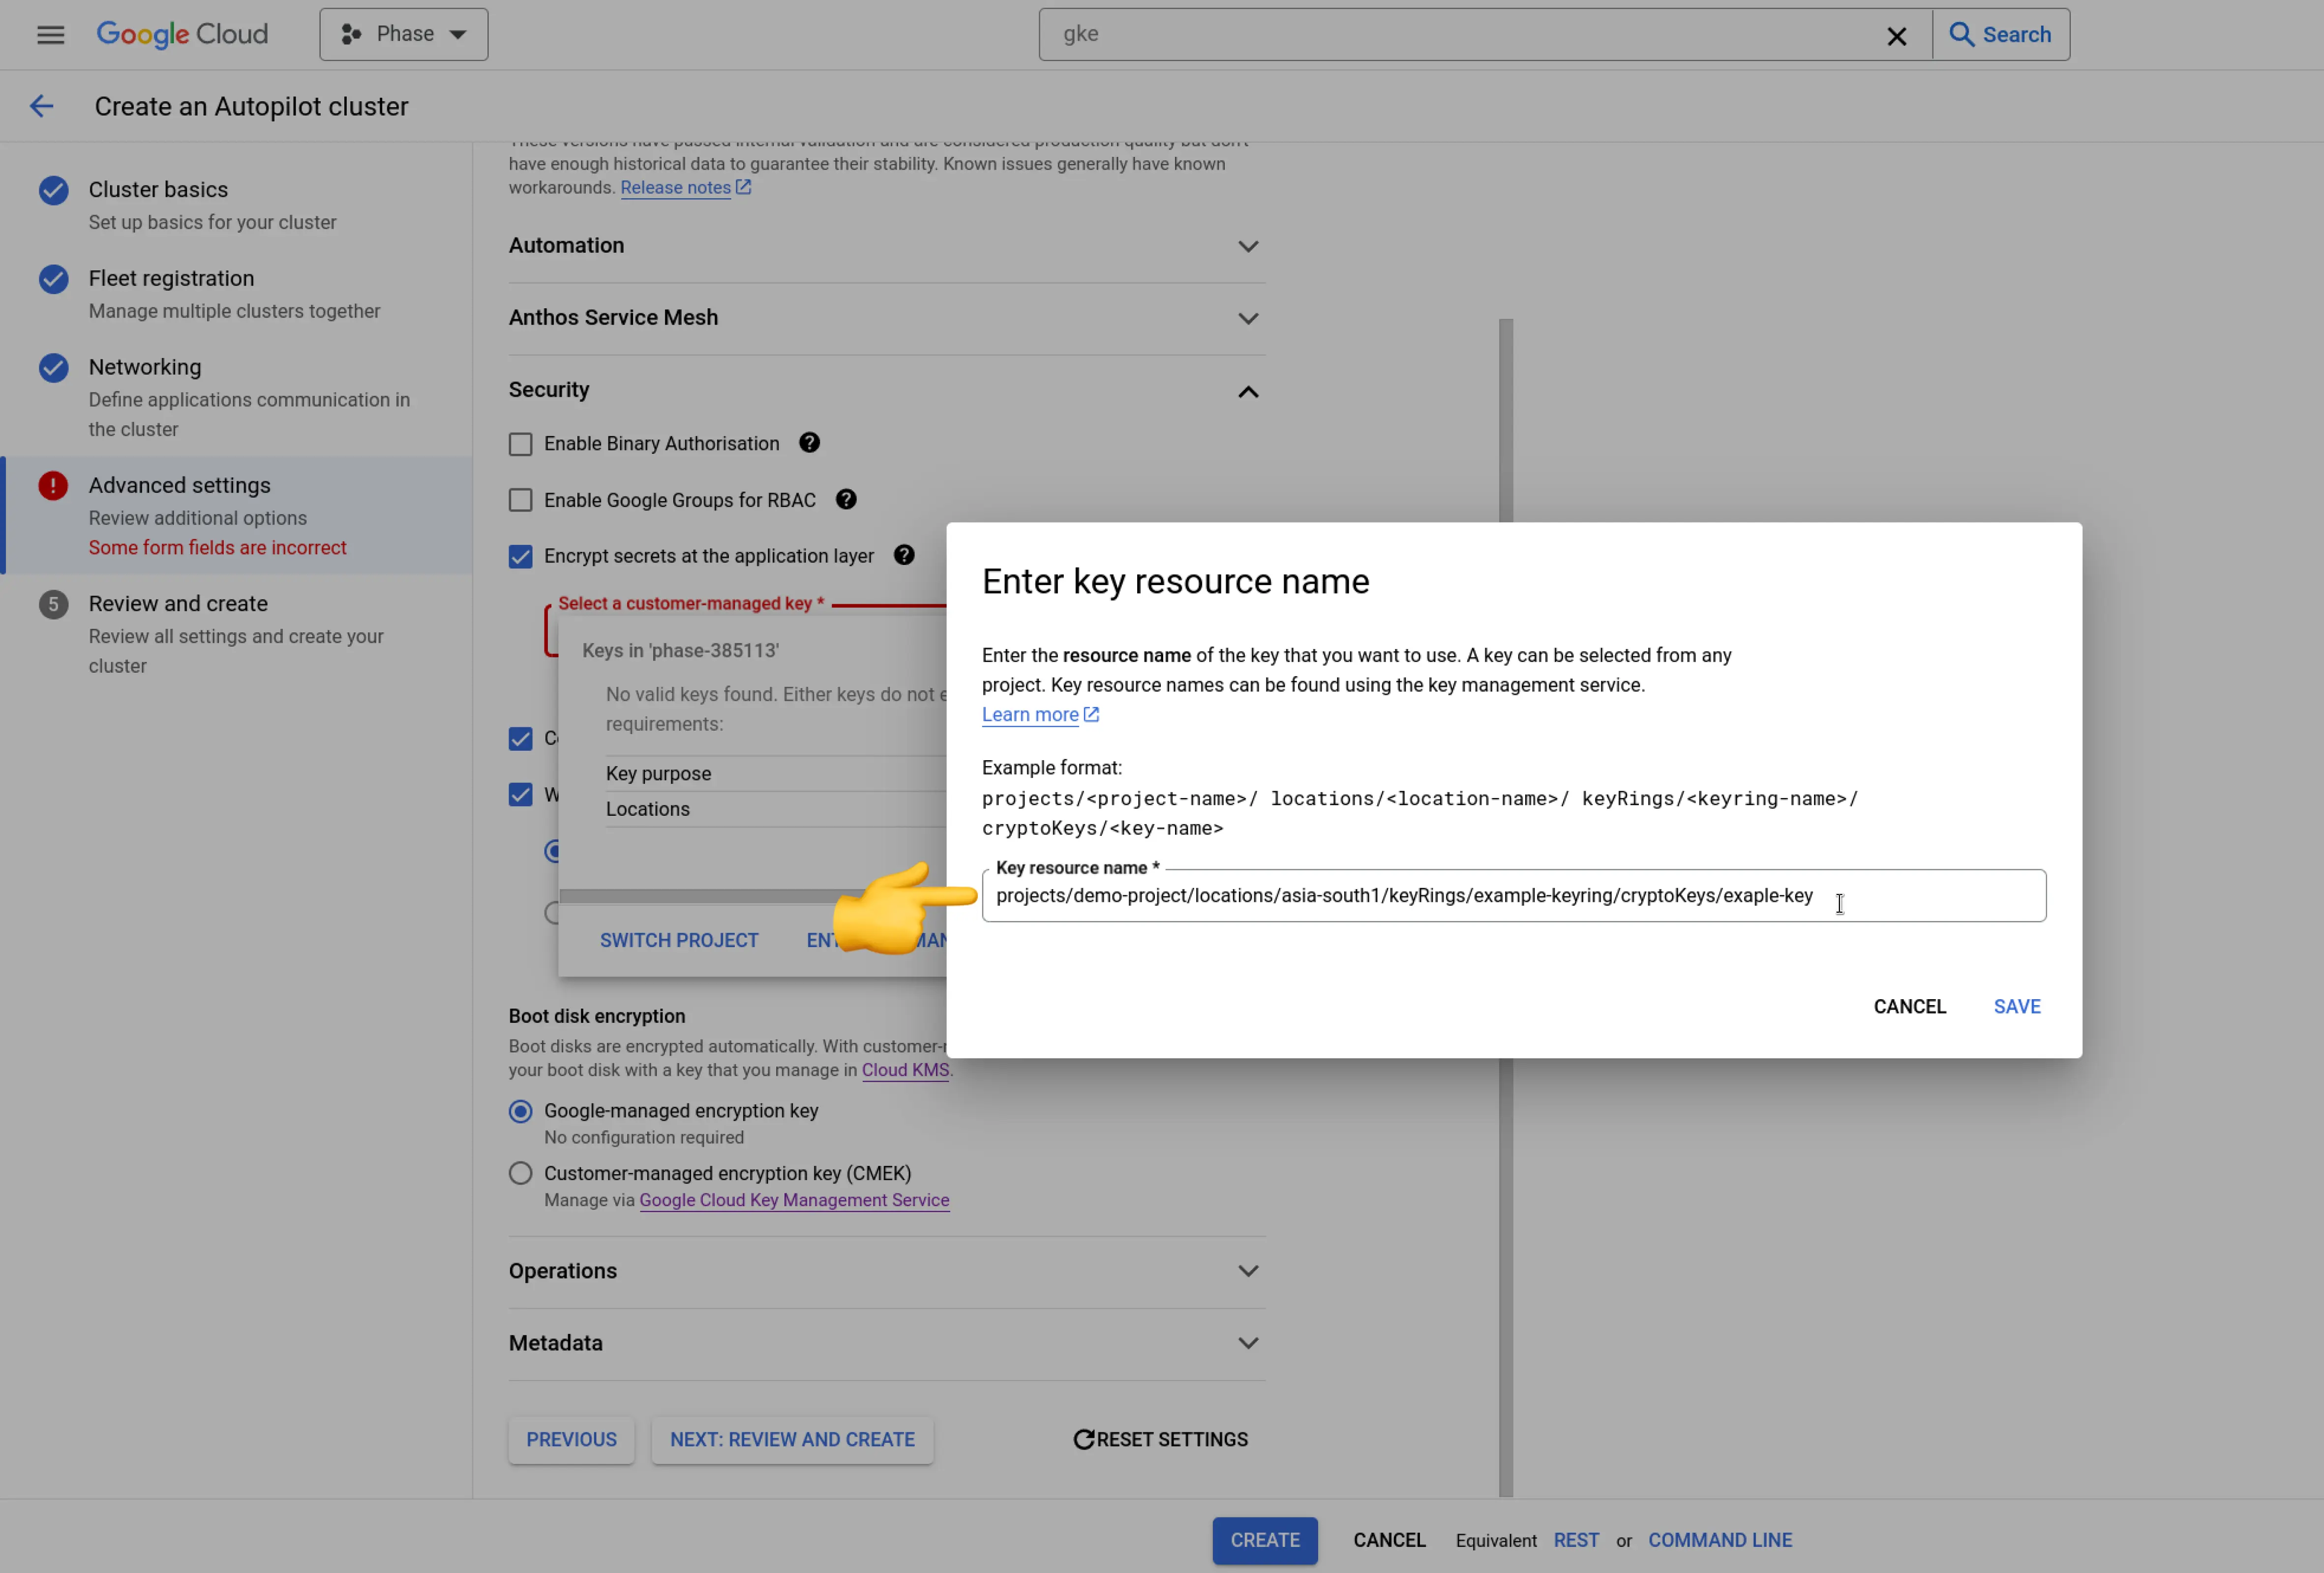This screenshot has width=2324, height=1573.
Task: Clear the search box with X icon
Action: [1896, 36]
